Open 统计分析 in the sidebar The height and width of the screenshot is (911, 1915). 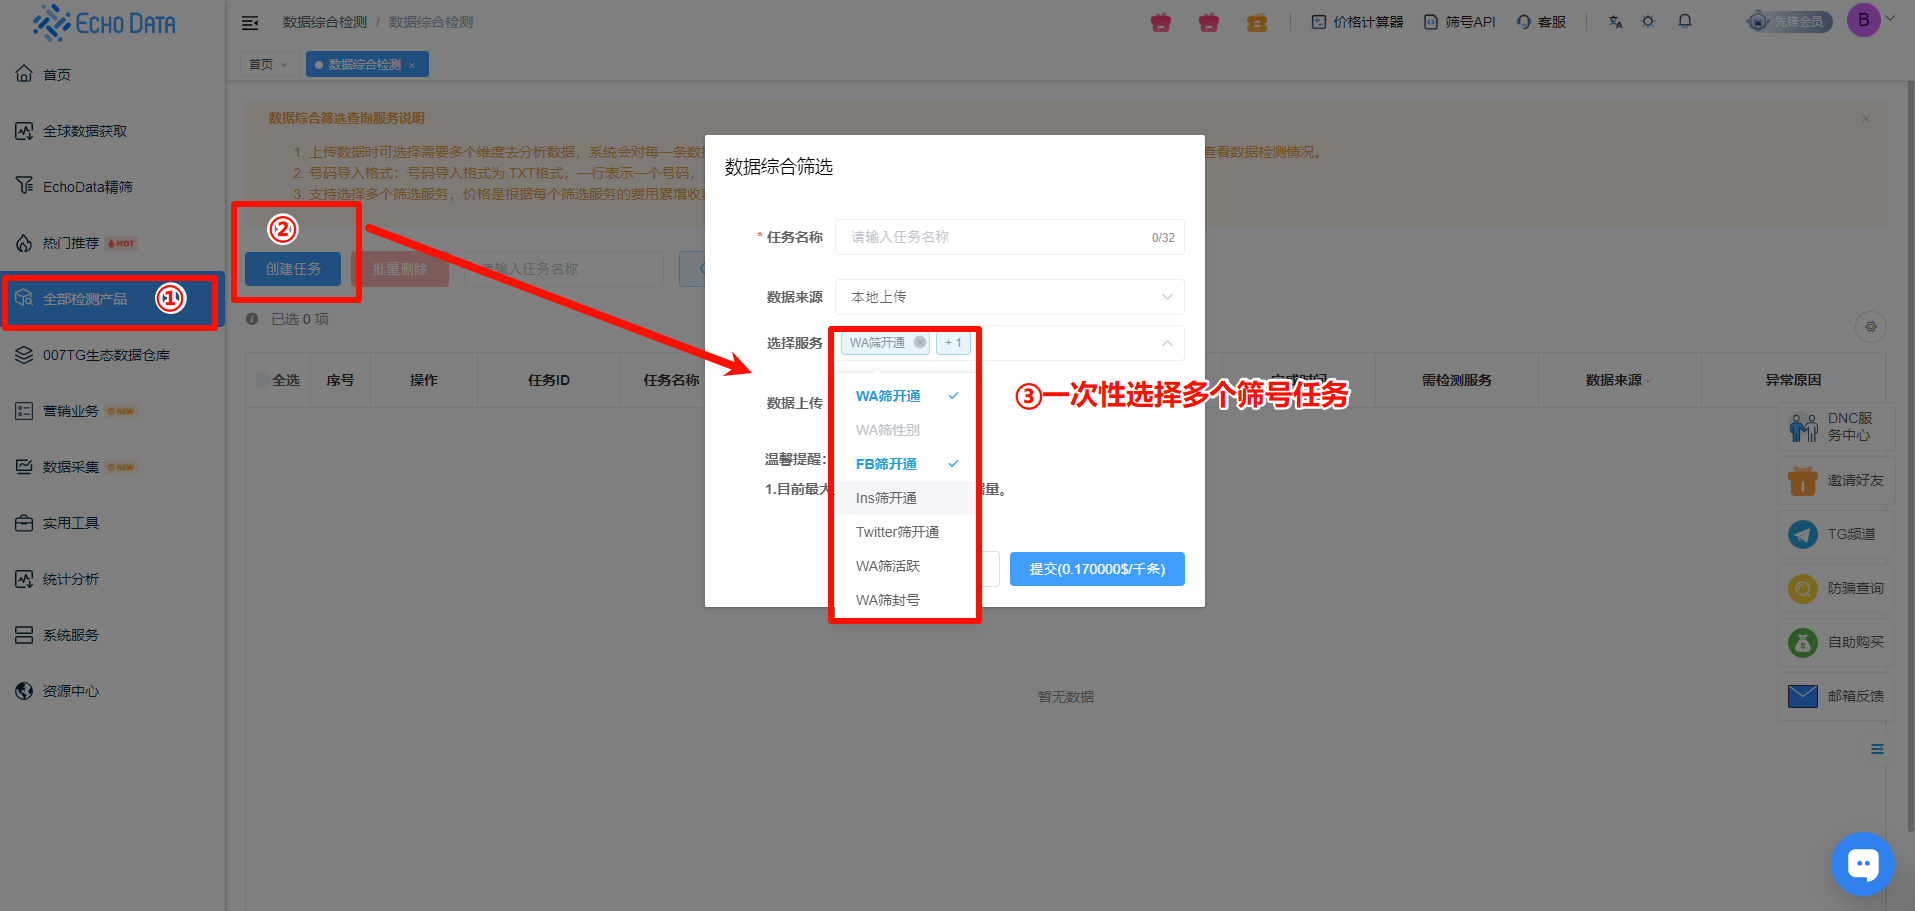point(70,579)
